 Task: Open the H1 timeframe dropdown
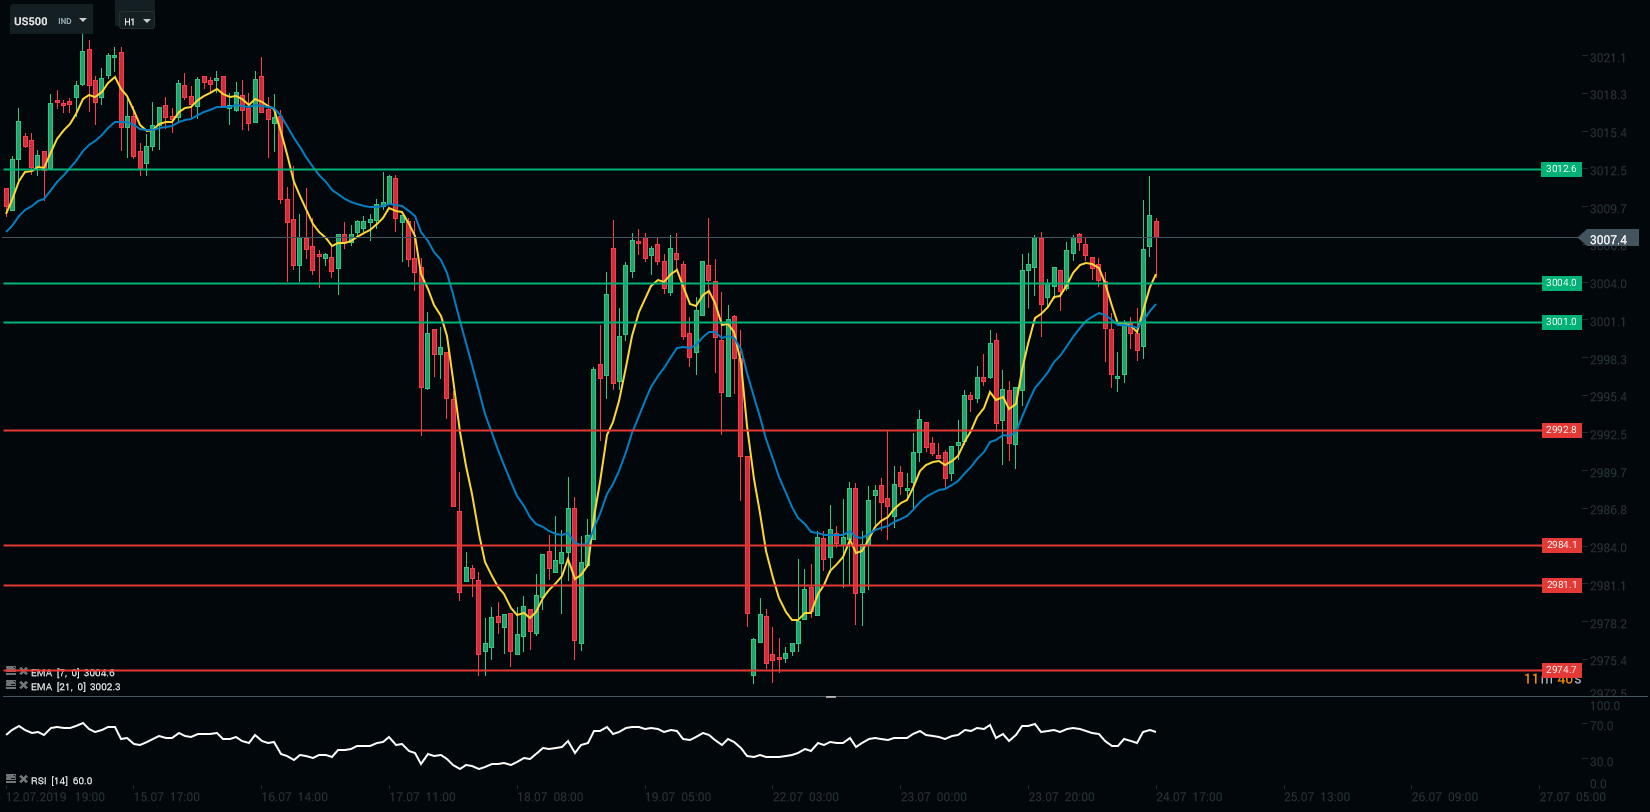point(136,20)
